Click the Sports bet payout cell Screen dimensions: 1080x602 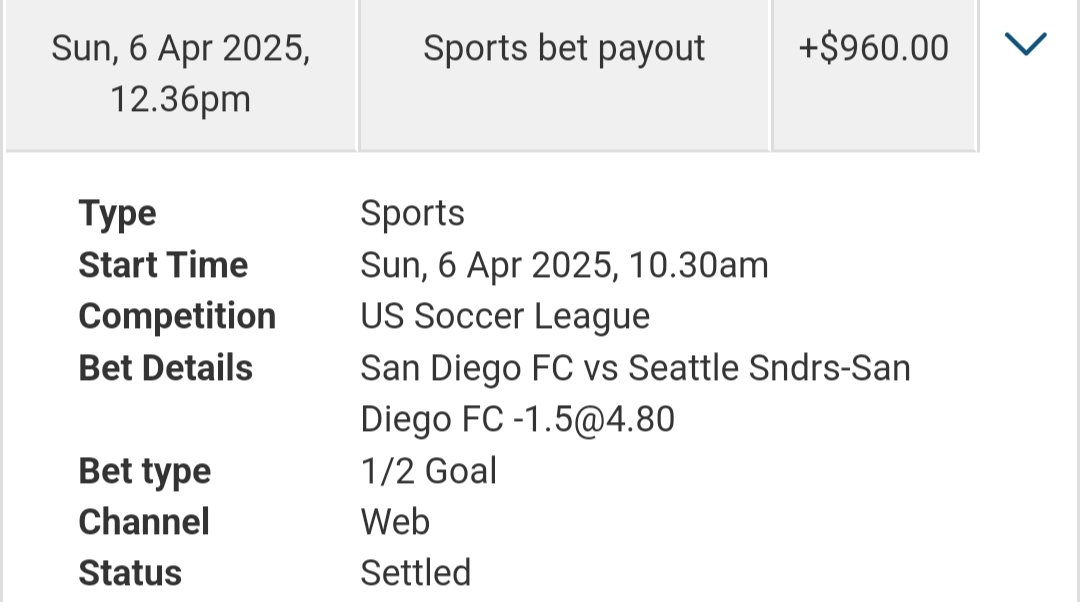pos(564,49)
